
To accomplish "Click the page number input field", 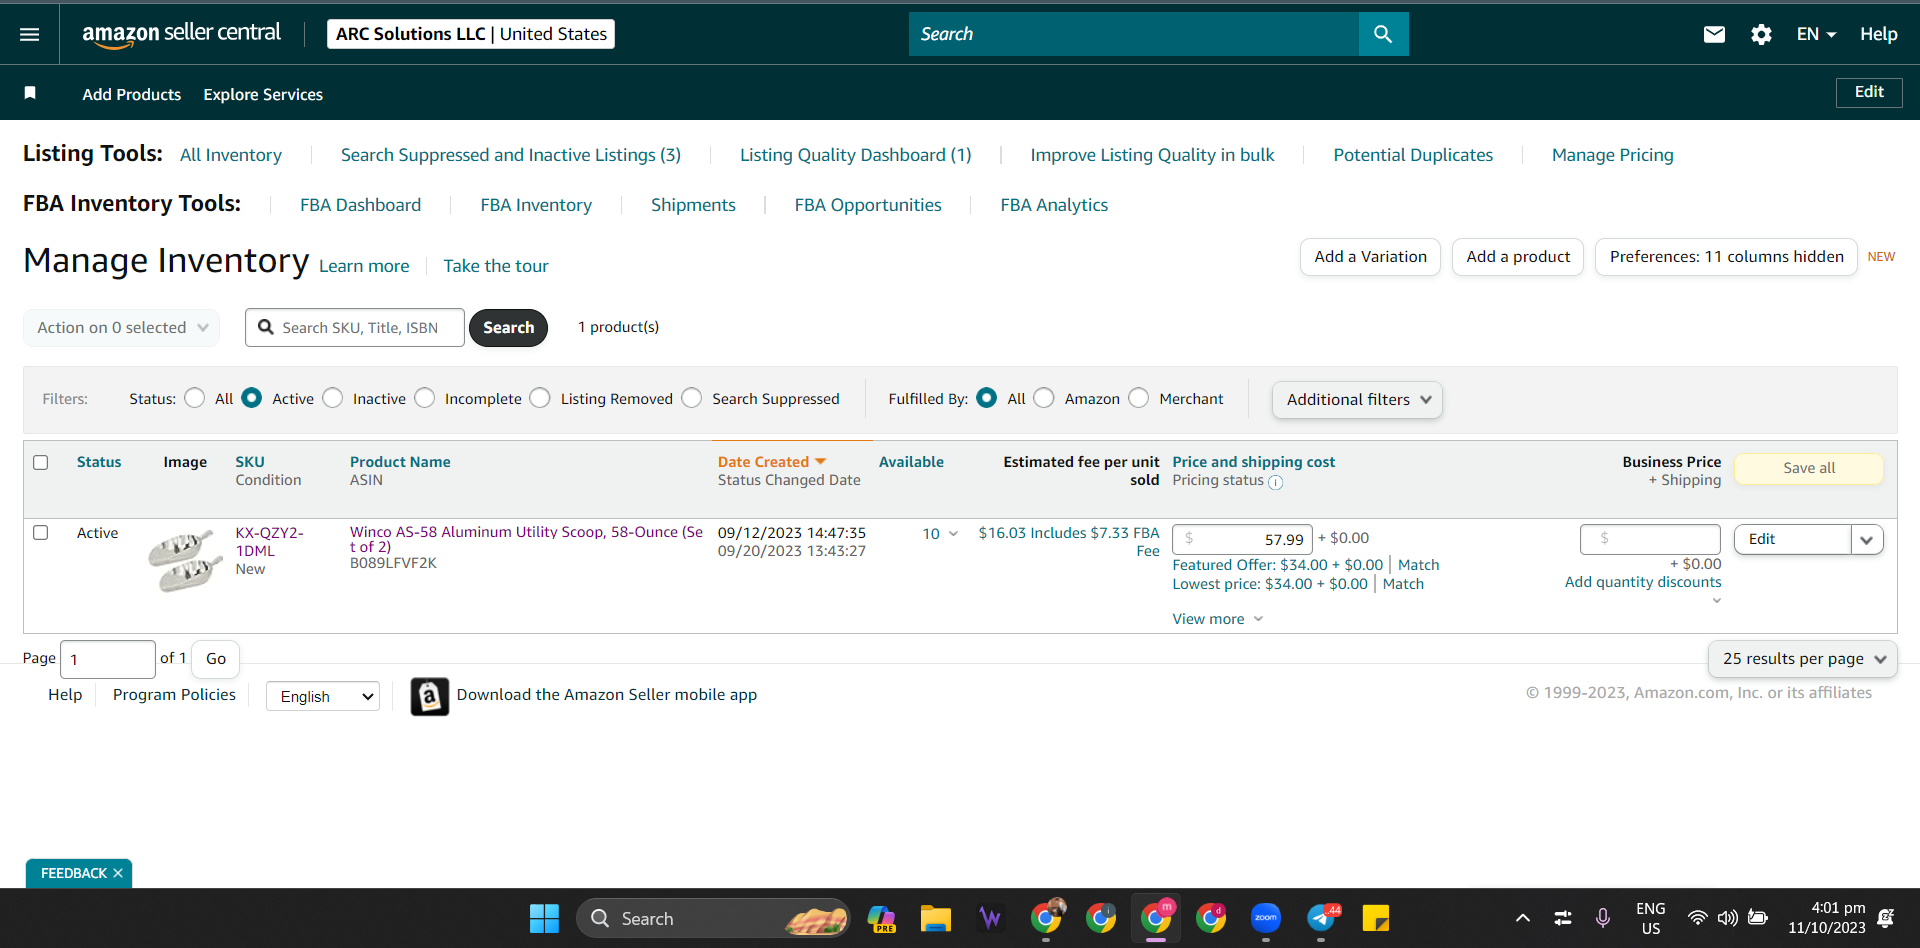I will click(108, 660).
